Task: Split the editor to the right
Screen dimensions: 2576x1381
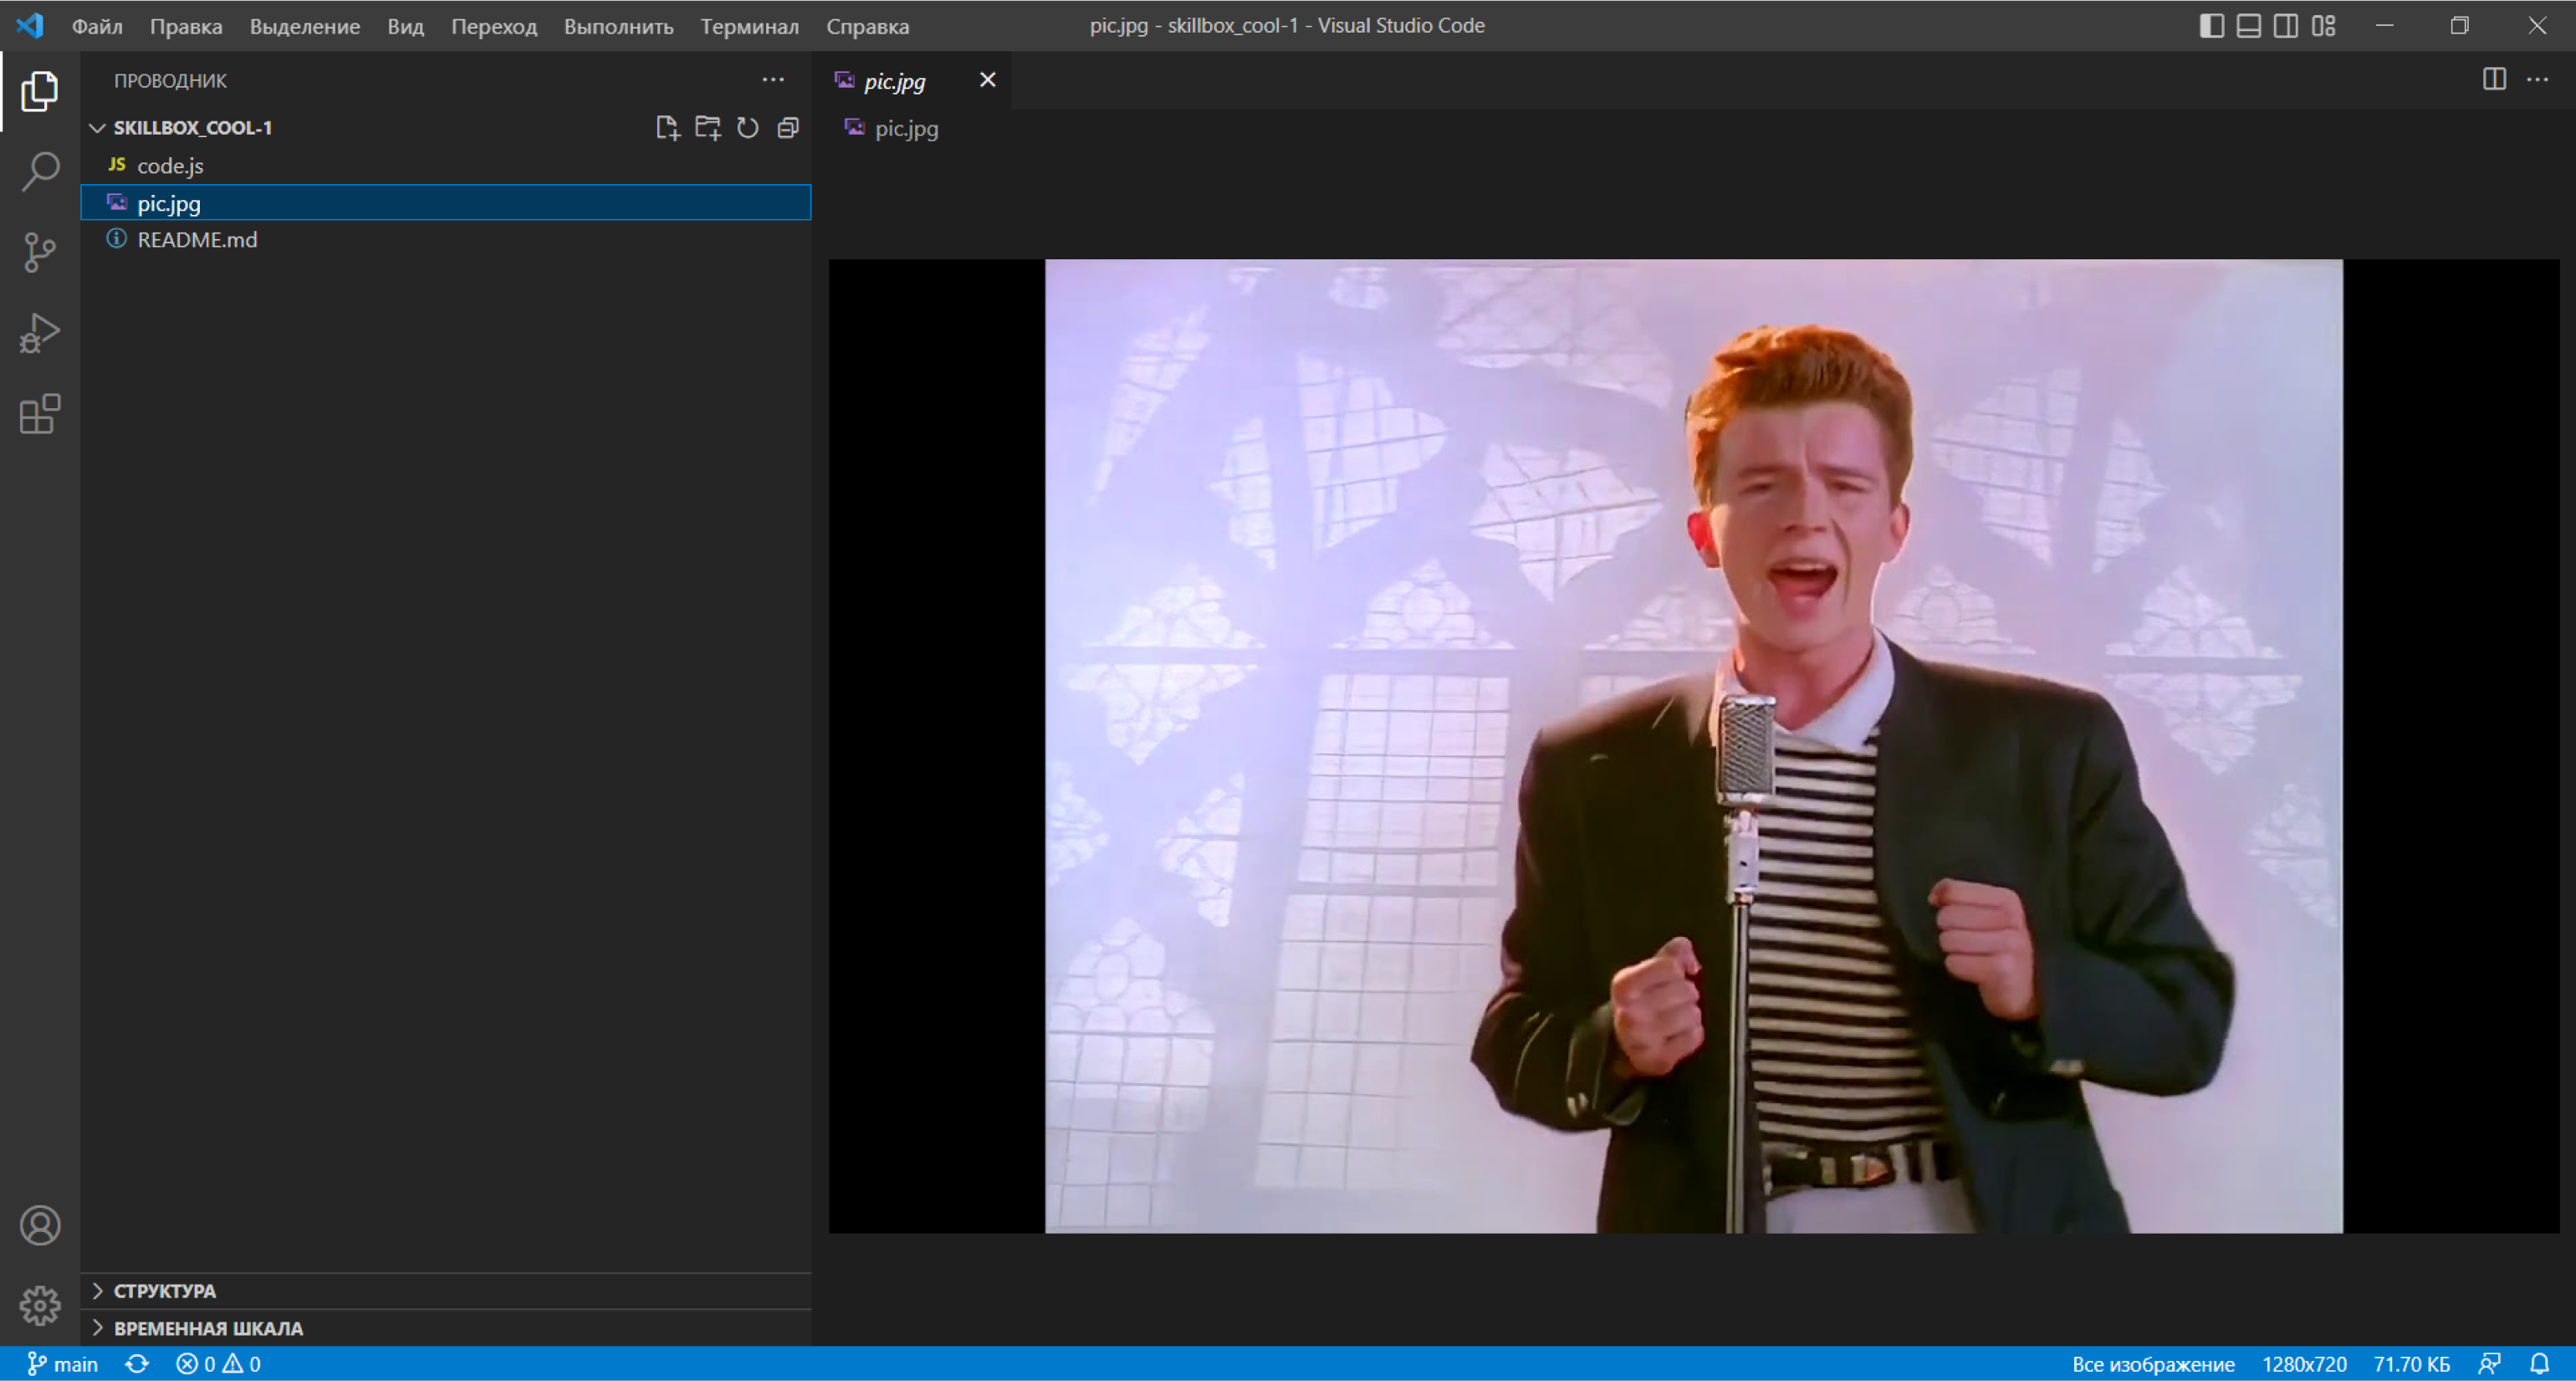Action: 2494,79
